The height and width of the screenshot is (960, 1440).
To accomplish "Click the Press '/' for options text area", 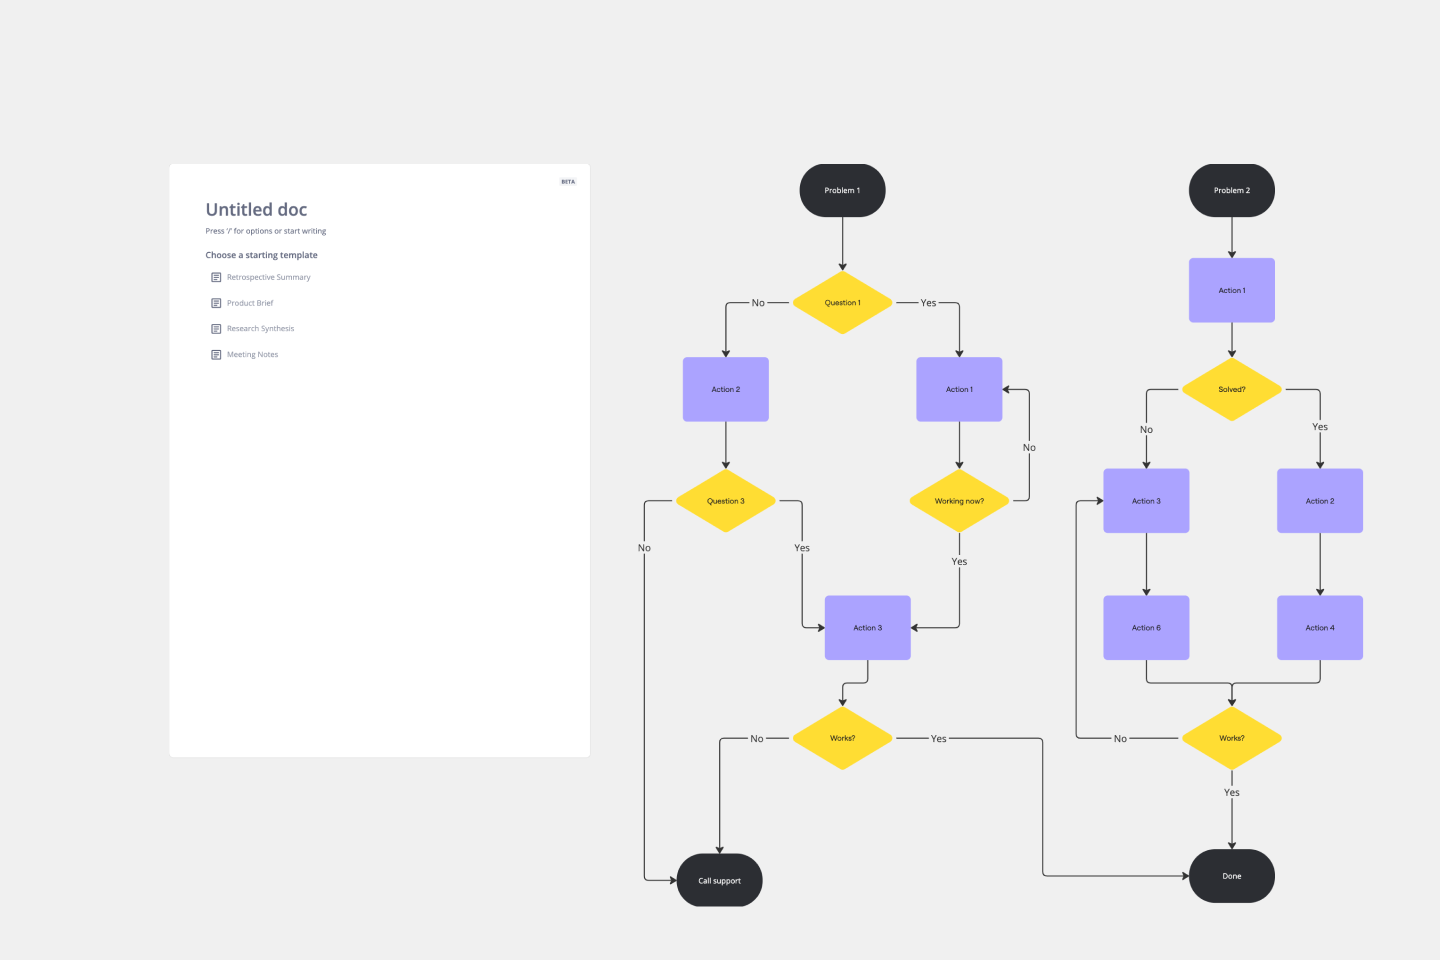I will click(x=265, y=230).
